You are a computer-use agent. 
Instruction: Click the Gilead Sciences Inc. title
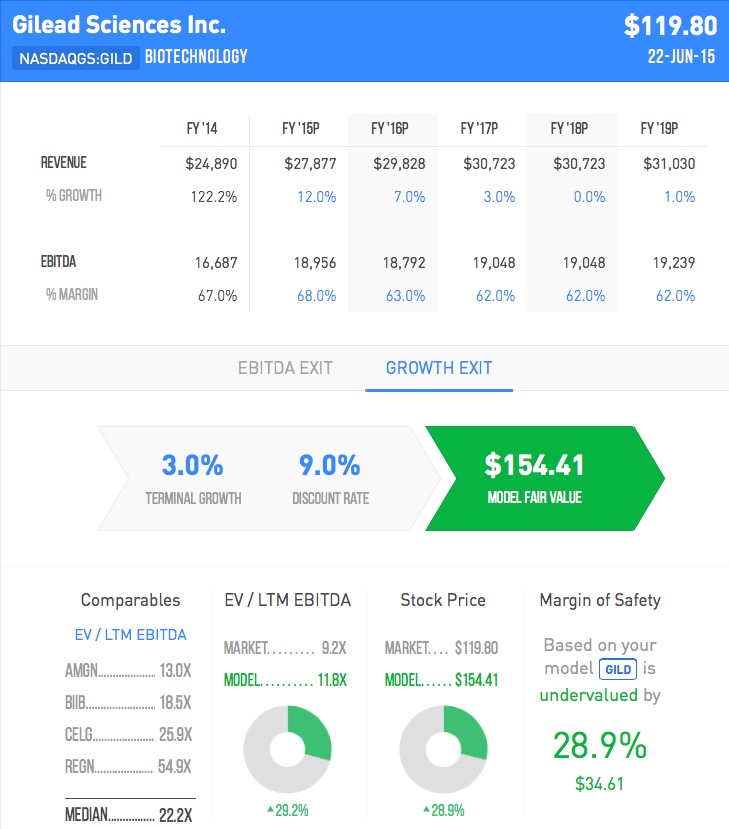pyautogui.click(x=119, y=24)
